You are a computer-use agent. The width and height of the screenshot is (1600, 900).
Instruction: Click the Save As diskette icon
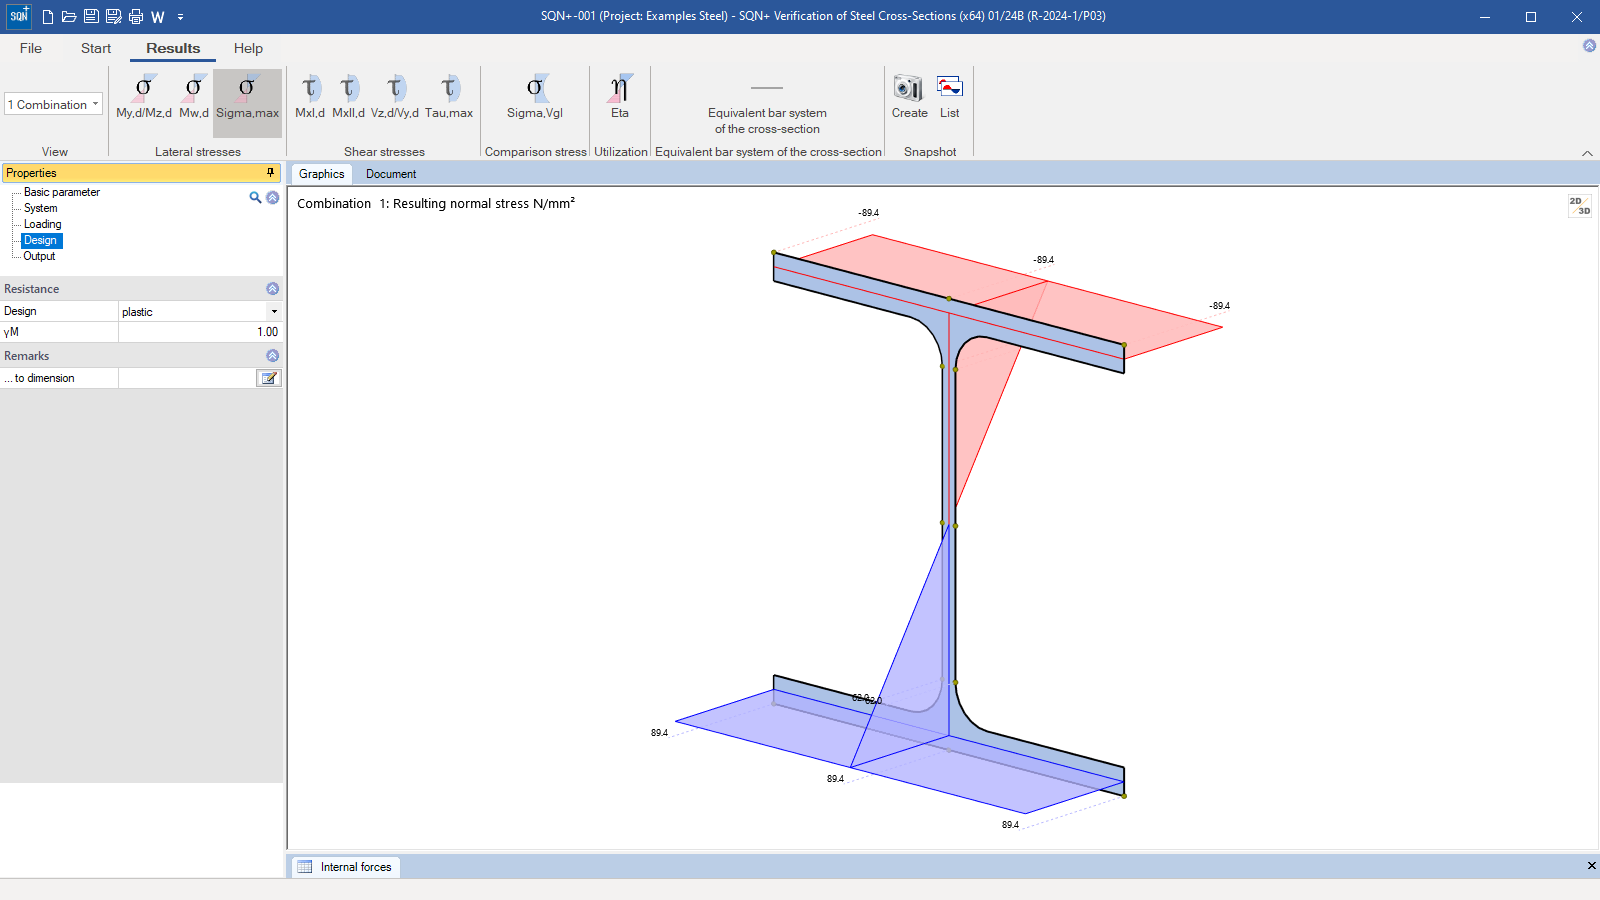pyautogui.click(x=113, y=17)
